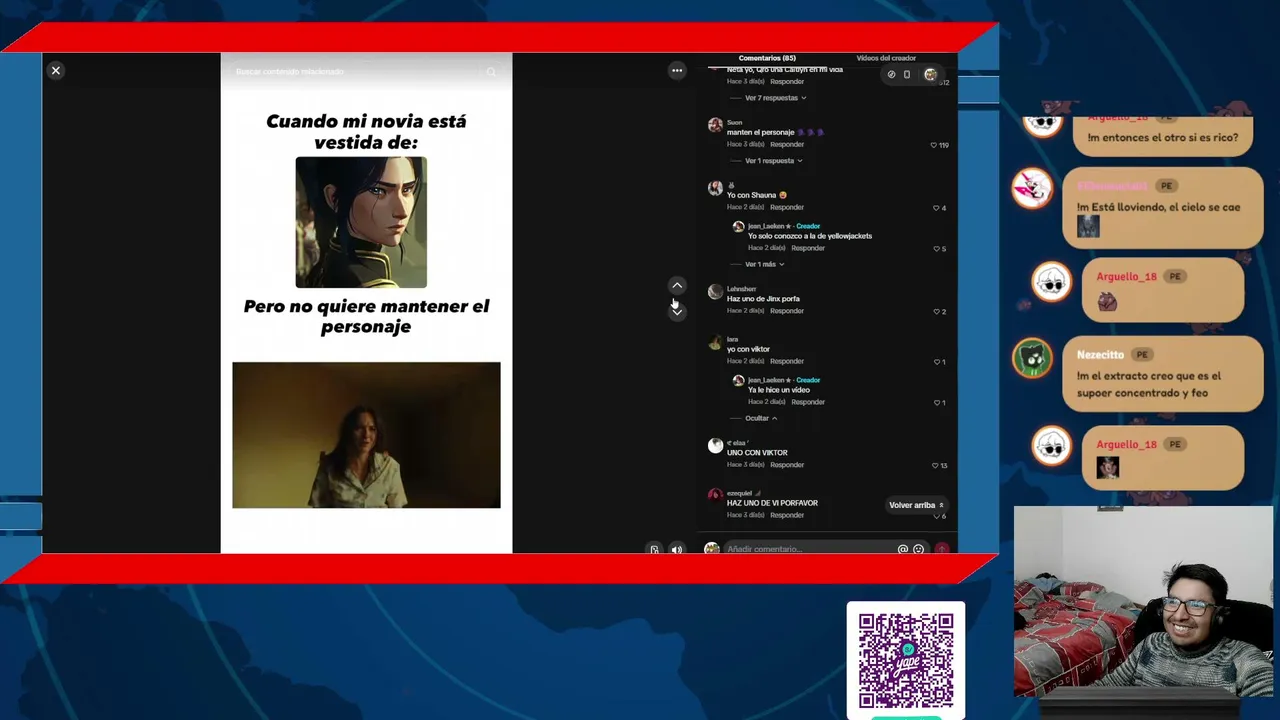Expand 'Ver 1 respuesta' under Suon's comment
This screenshot has width=1280, height=720.
coord(773,161)
